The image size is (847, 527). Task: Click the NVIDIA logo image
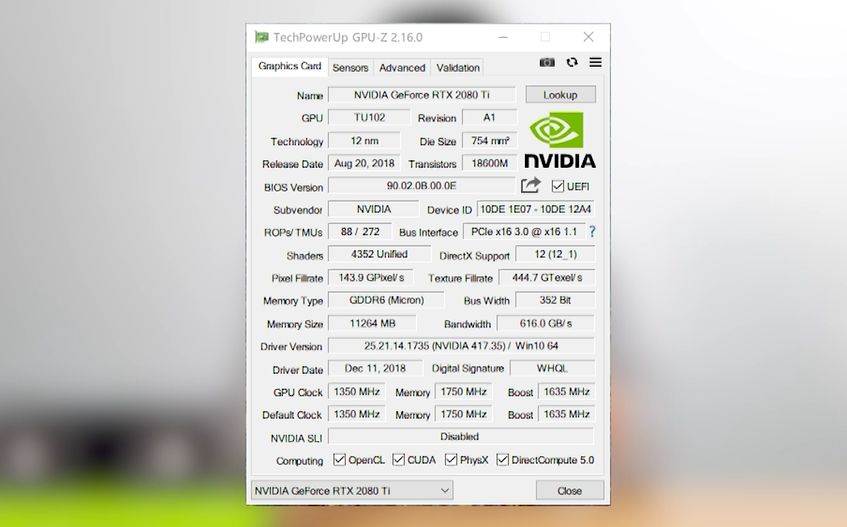[x=560, y=140]
